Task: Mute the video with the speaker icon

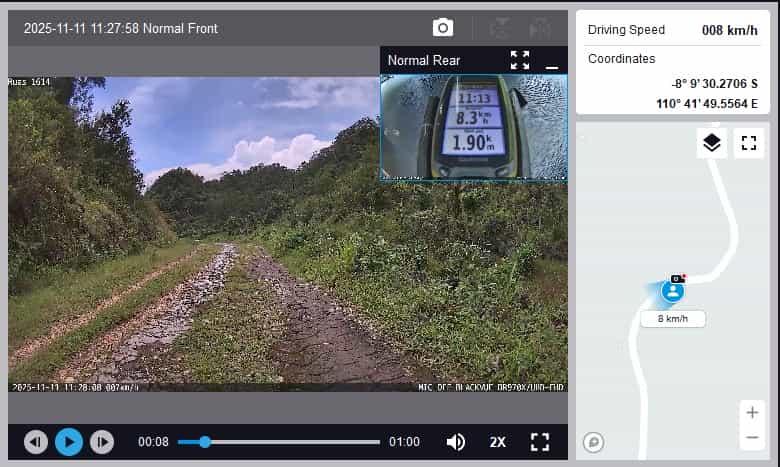Action: 456,441
